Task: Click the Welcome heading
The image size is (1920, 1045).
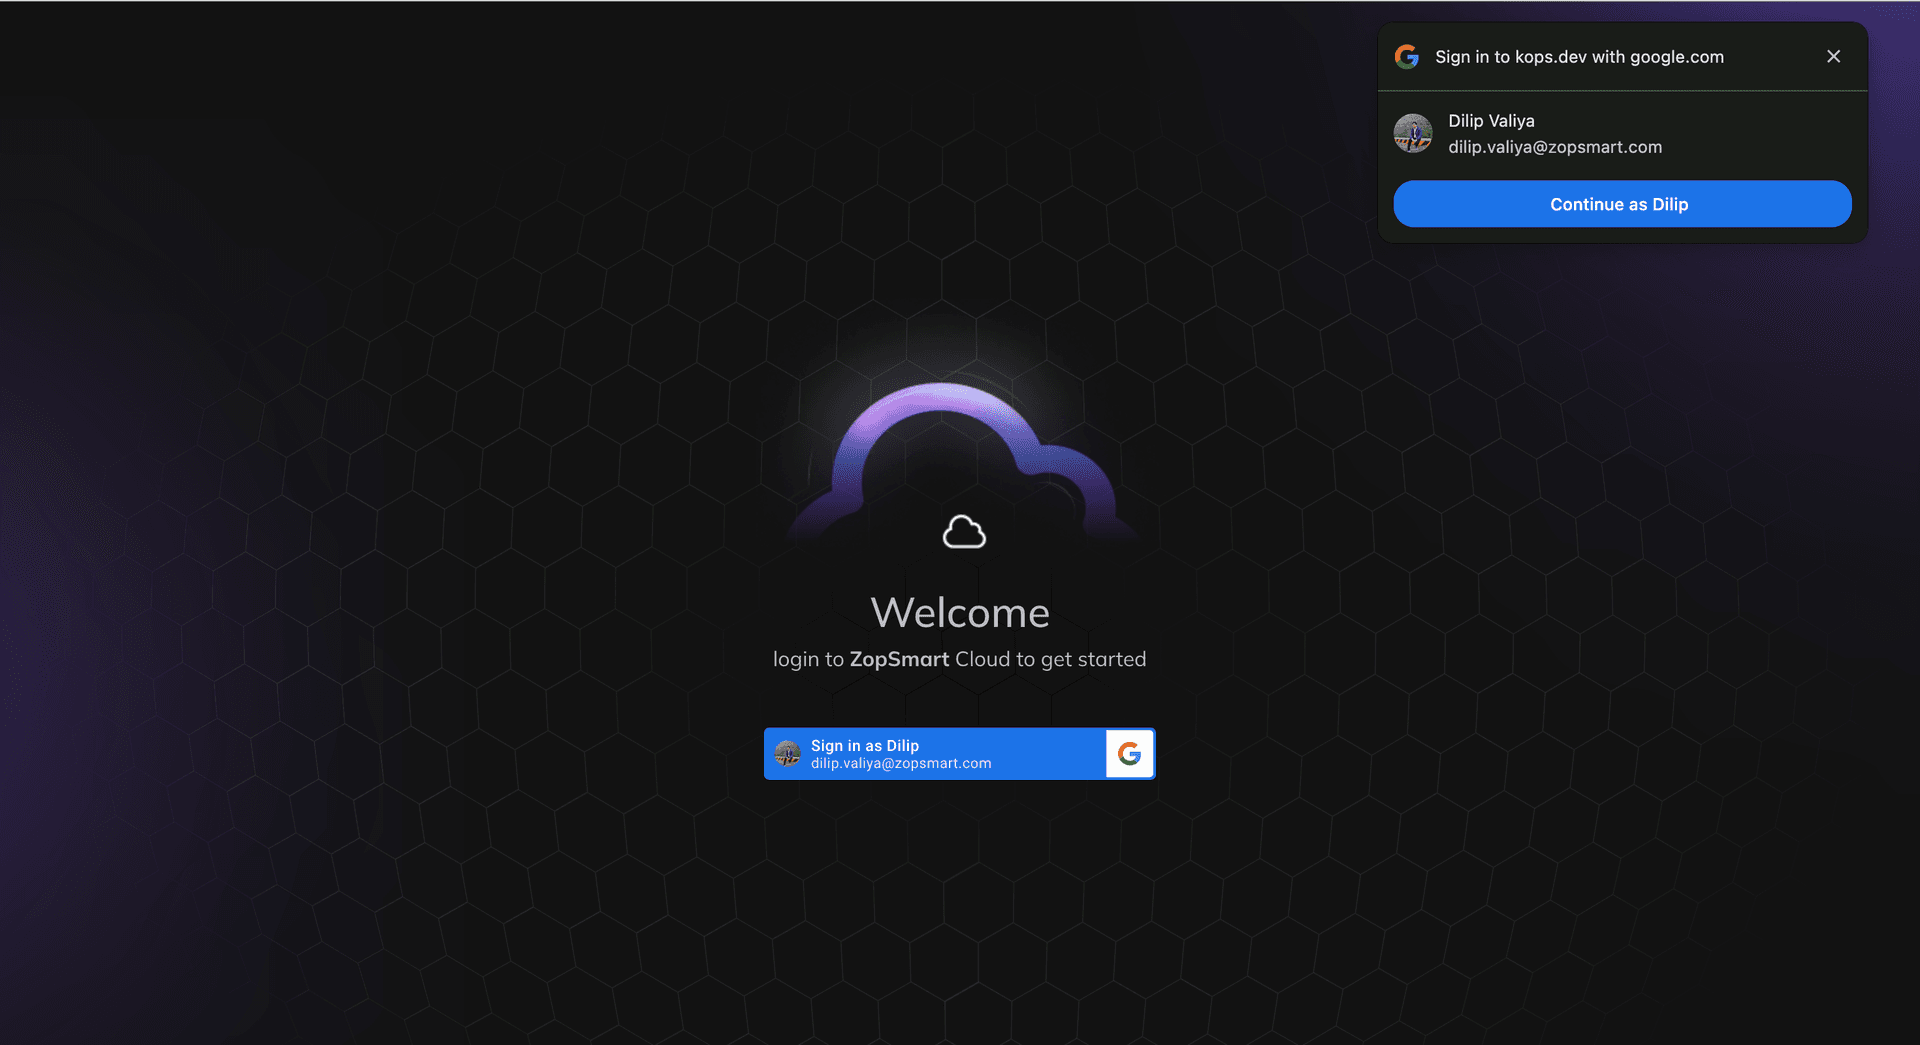Action: click(x=960, y=612)
